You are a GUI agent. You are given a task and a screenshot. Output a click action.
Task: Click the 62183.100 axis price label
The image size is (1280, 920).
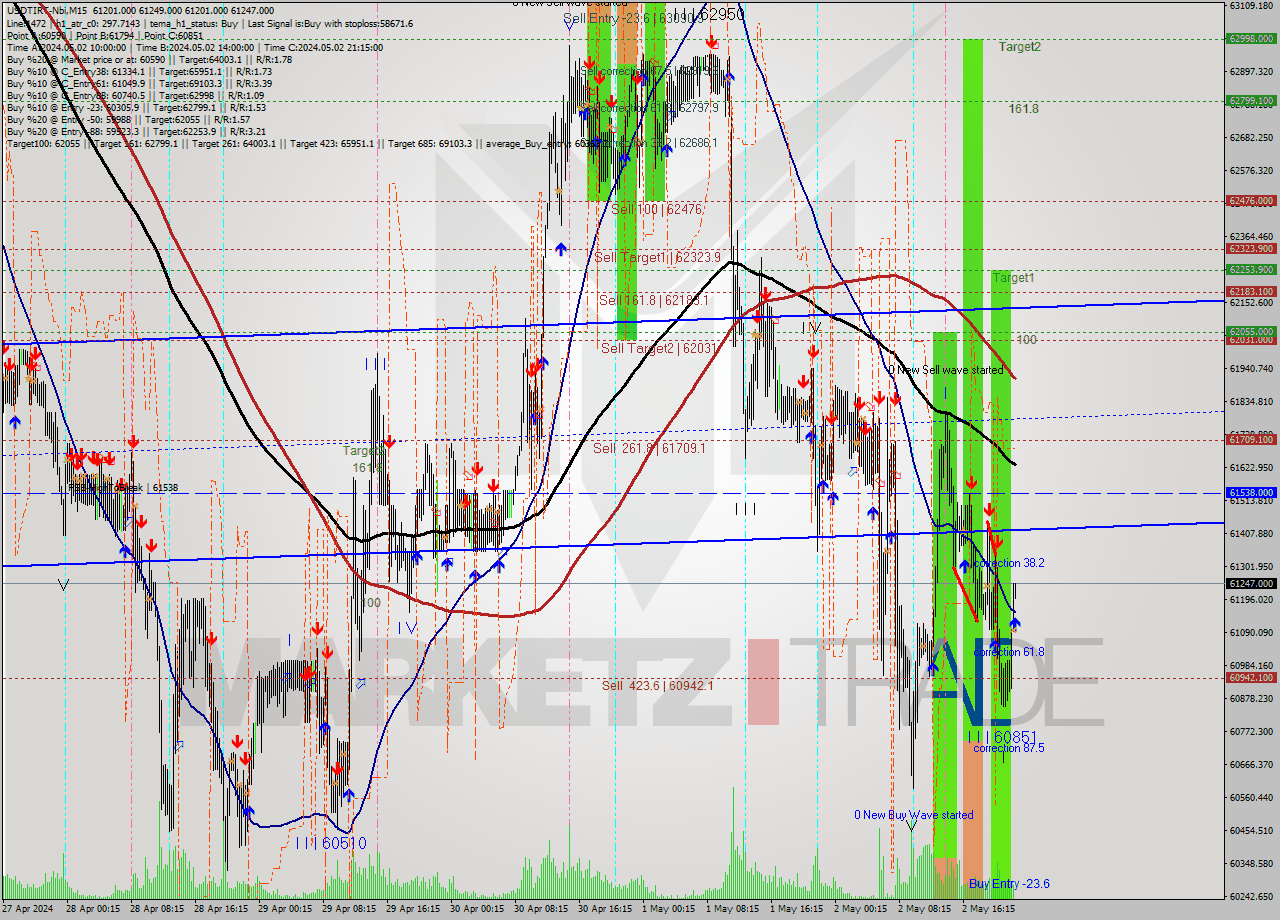1250,292
